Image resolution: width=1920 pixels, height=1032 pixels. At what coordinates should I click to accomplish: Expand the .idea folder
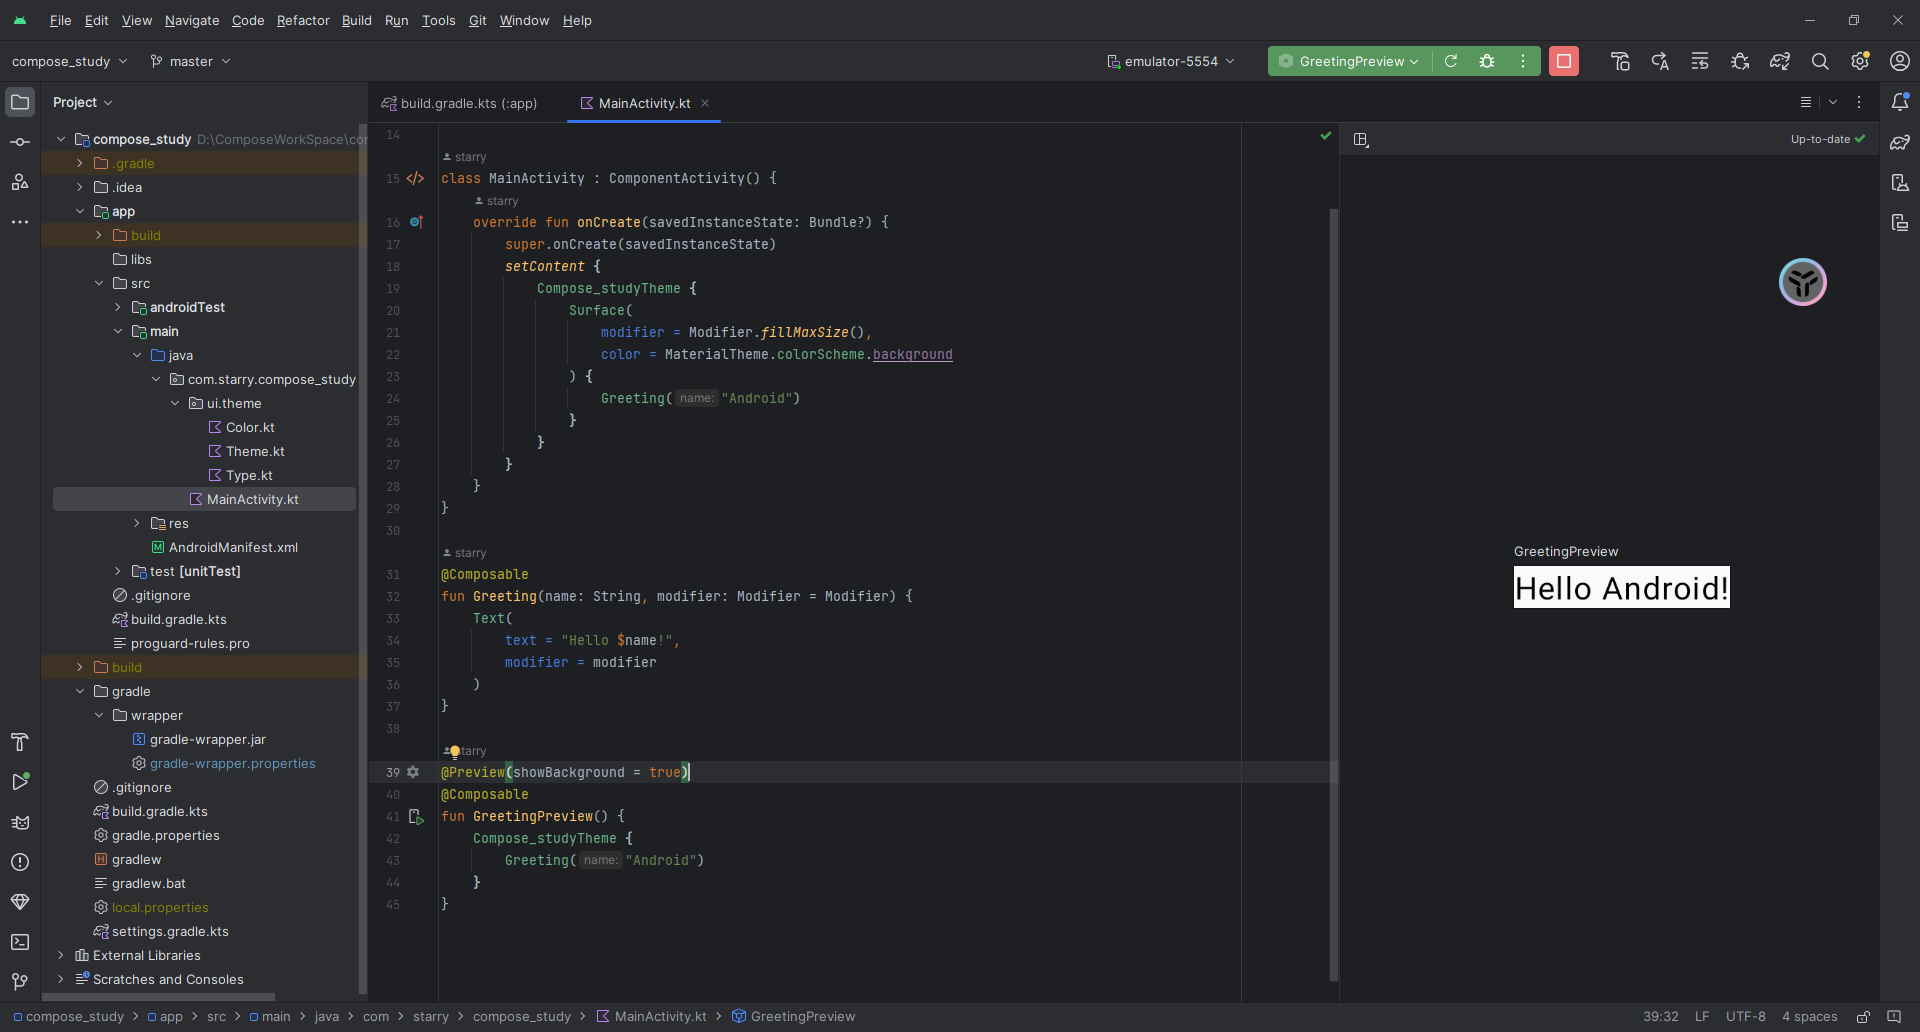[80, 187]
